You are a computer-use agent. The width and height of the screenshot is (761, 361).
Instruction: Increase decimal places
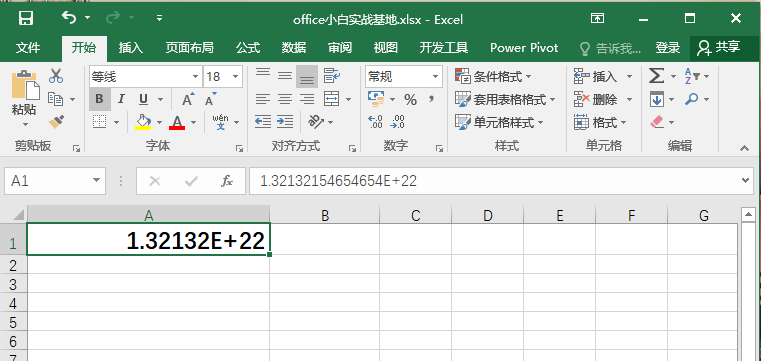[376, 122]
